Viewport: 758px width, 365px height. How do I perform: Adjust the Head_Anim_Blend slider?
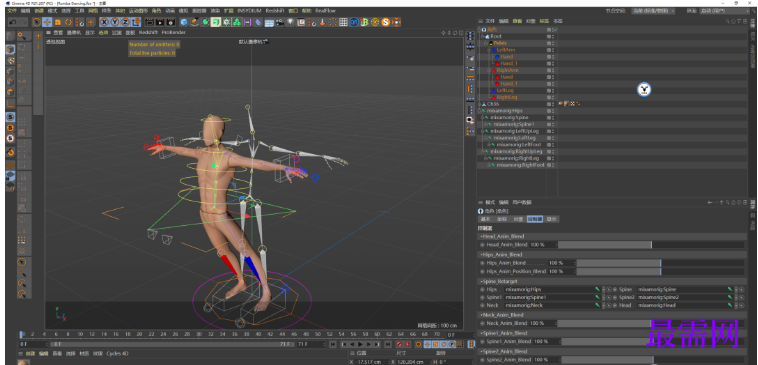(x=651, y=245)
